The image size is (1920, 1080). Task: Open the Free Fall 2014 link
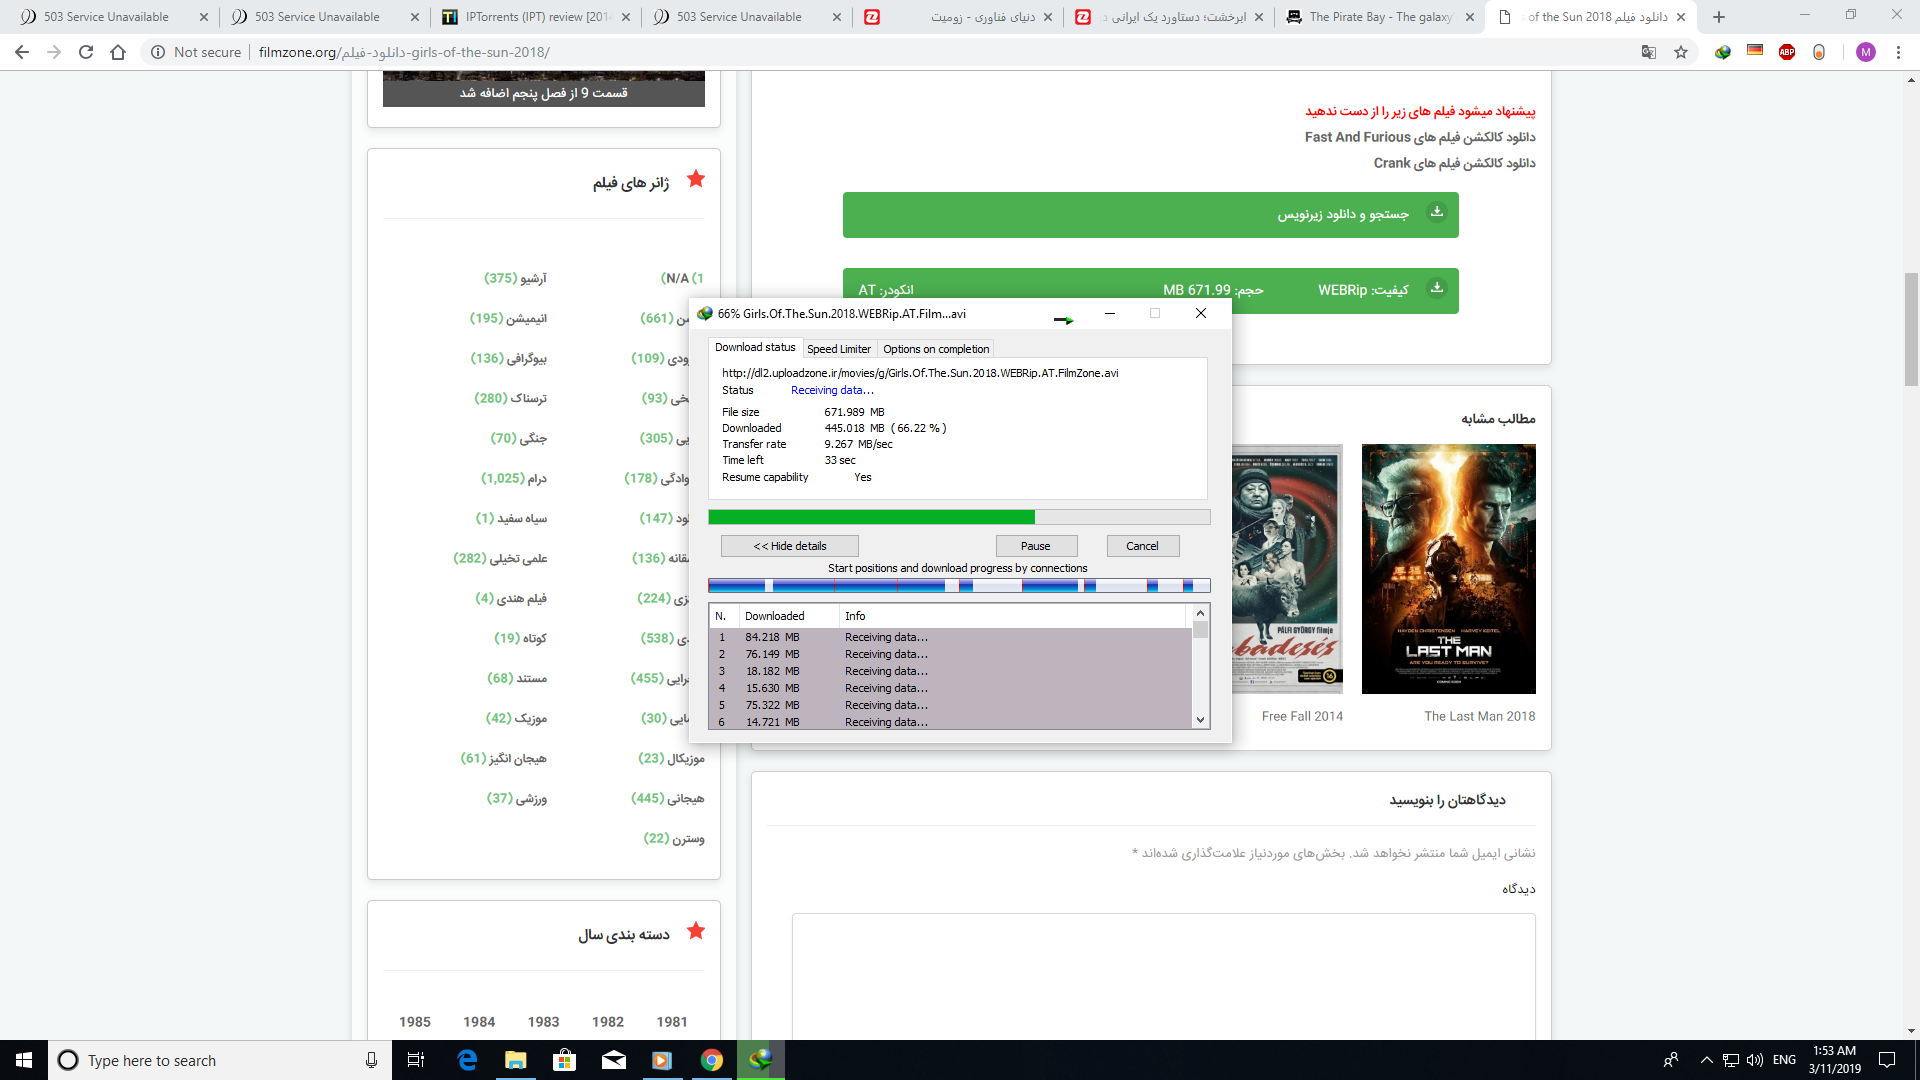coord(1302,716)
